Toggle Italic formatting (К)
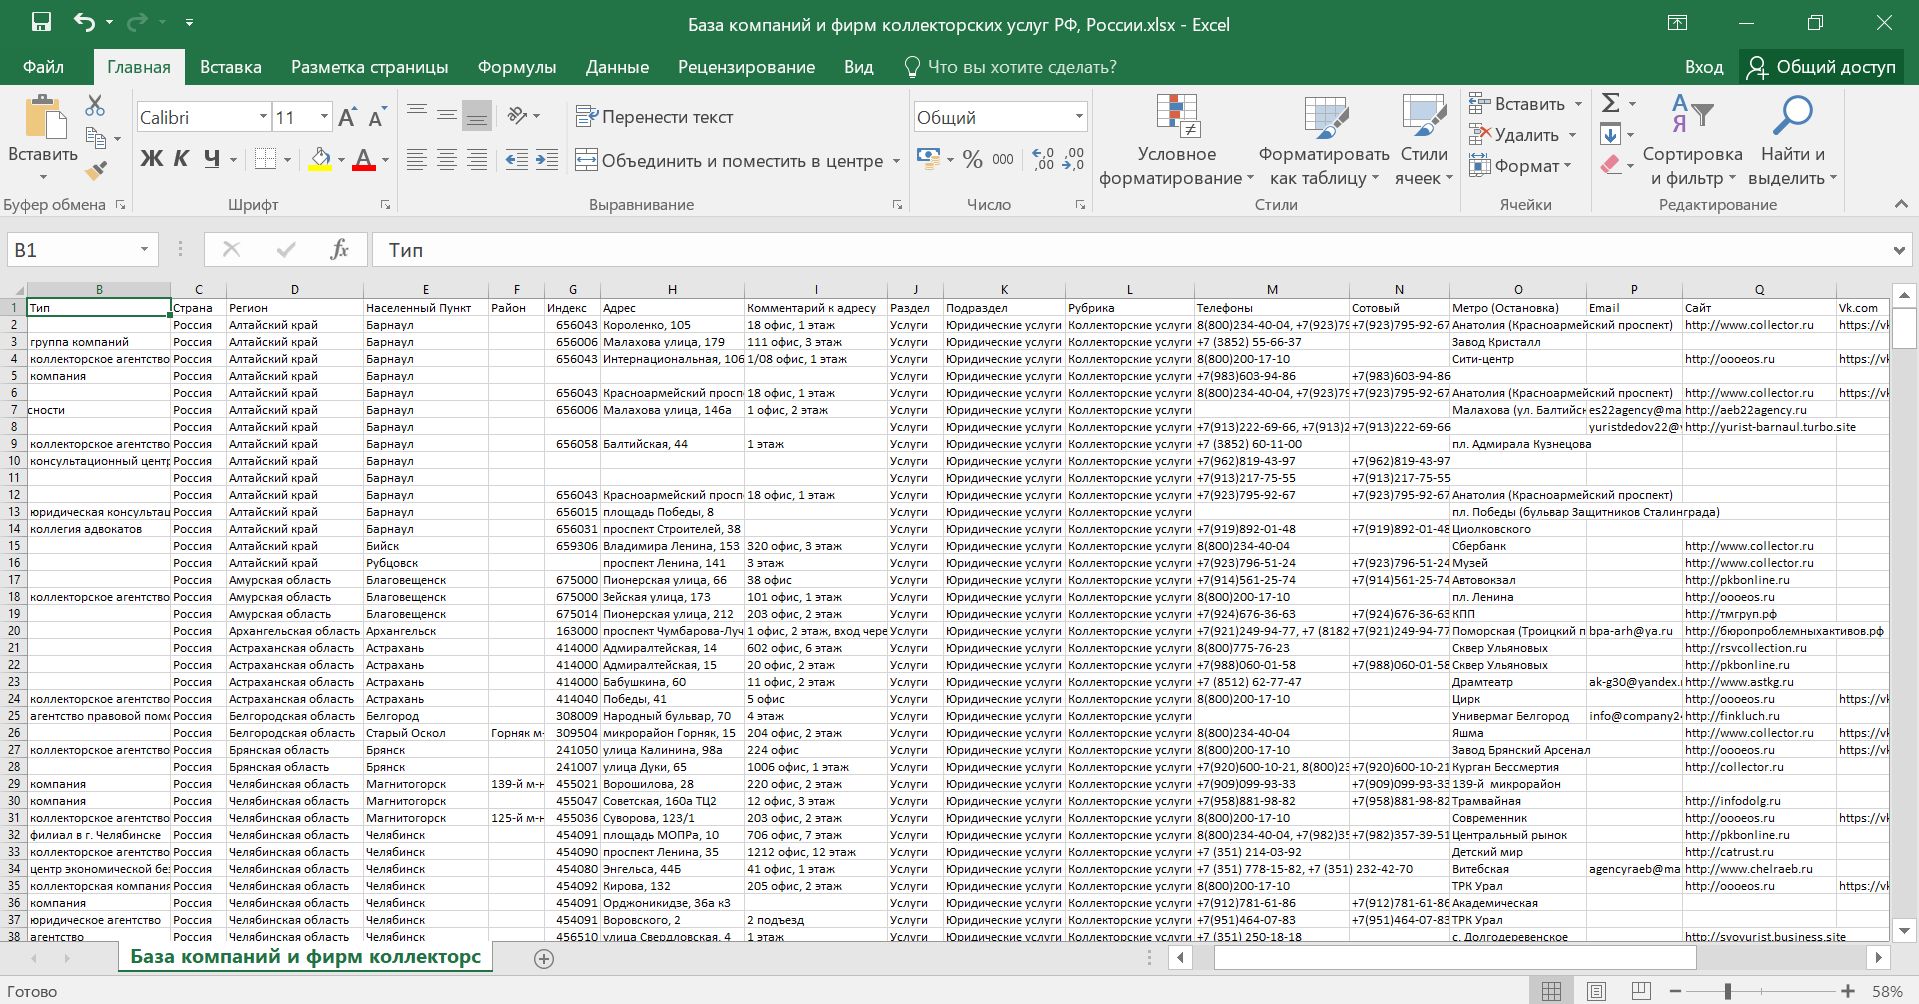1919x1004 pixels. (181, 159)
